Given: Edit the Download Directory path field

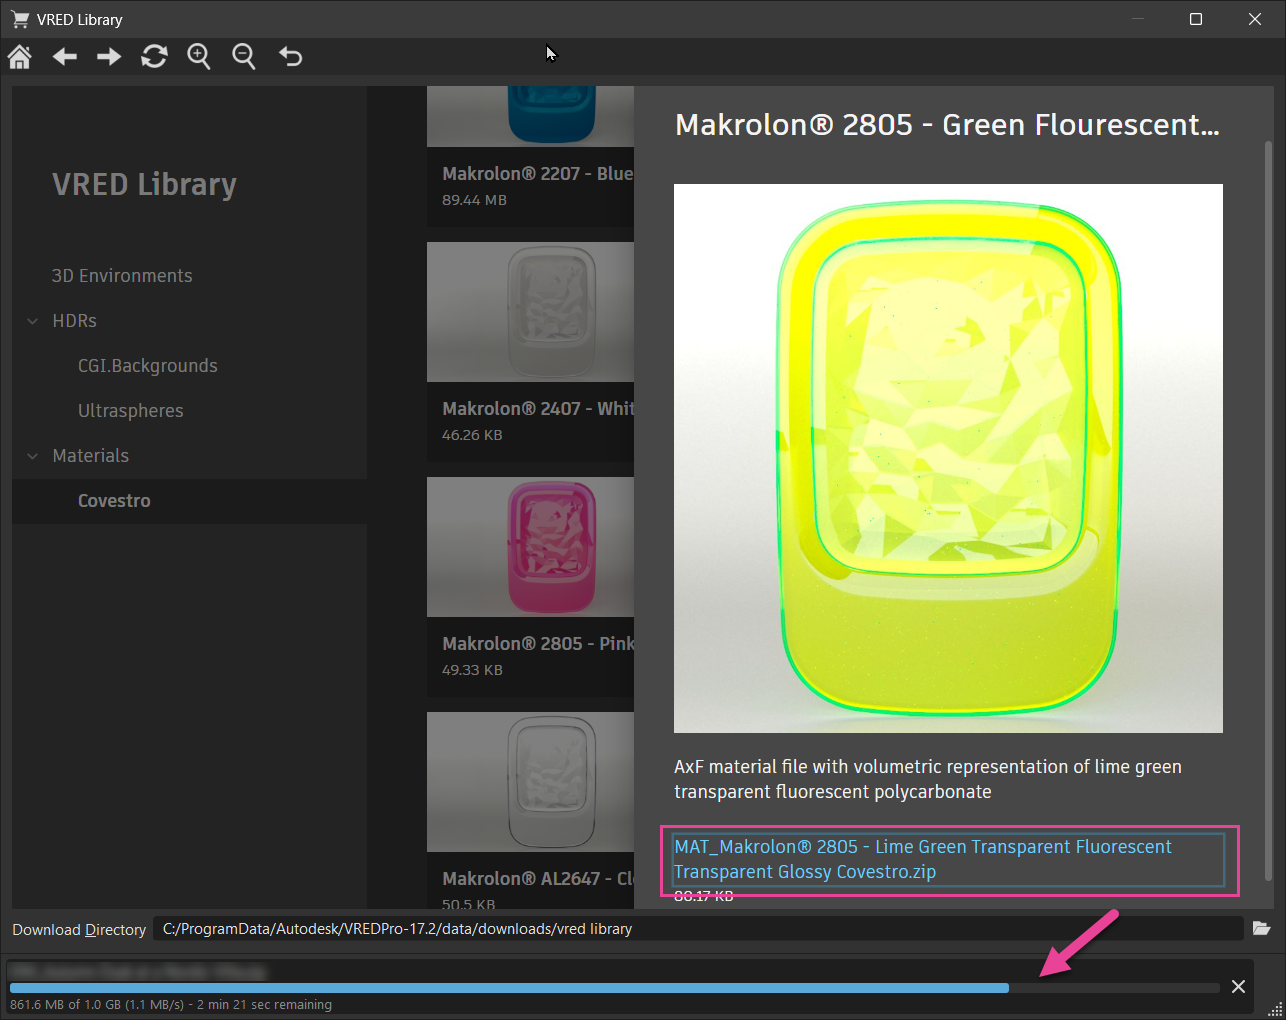Looking at the screenshot, I should 698,929.
